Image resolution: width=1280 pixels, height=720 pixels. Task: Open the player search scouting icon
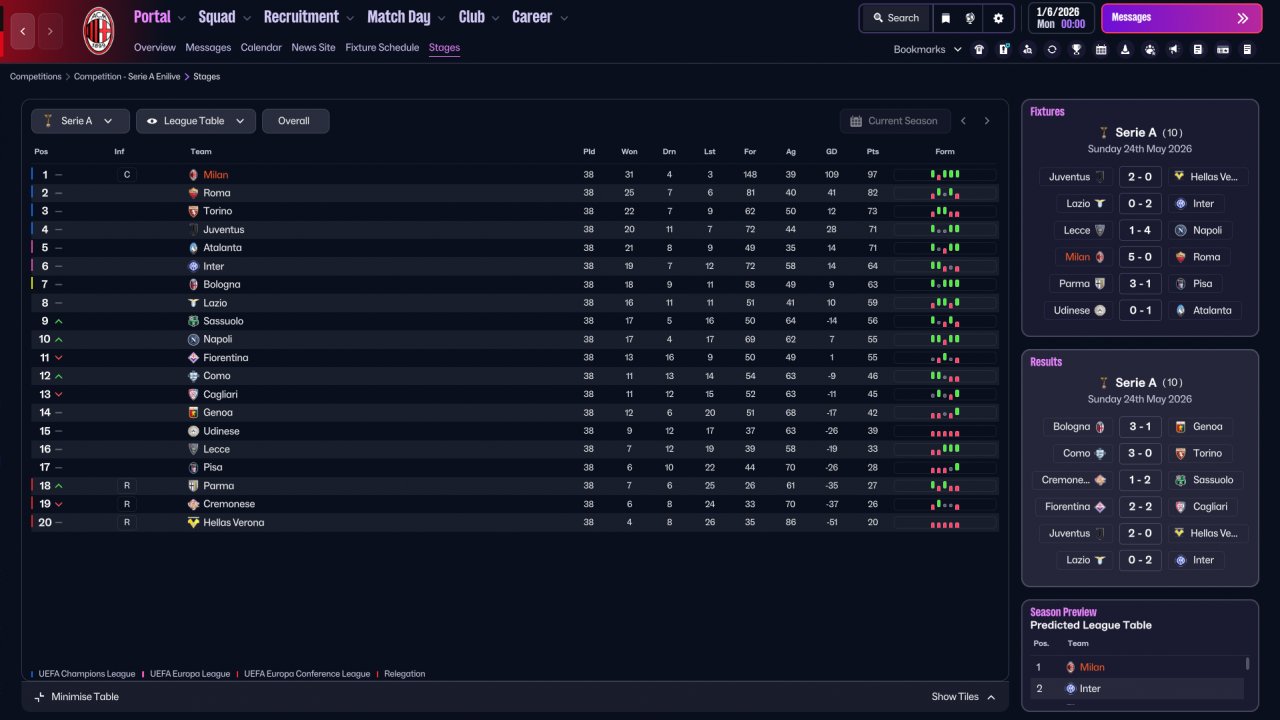pyautogui.click(x=1028, y=49)
